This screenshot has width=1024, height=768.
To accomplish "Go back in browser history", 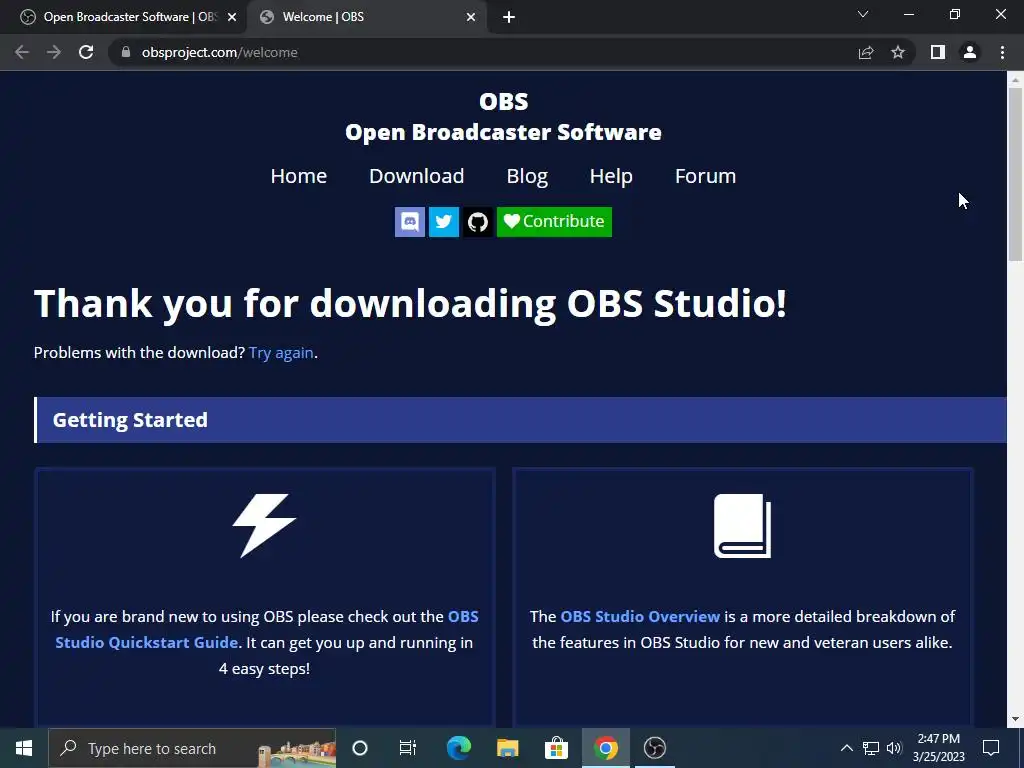I will [x=22, y=52].
